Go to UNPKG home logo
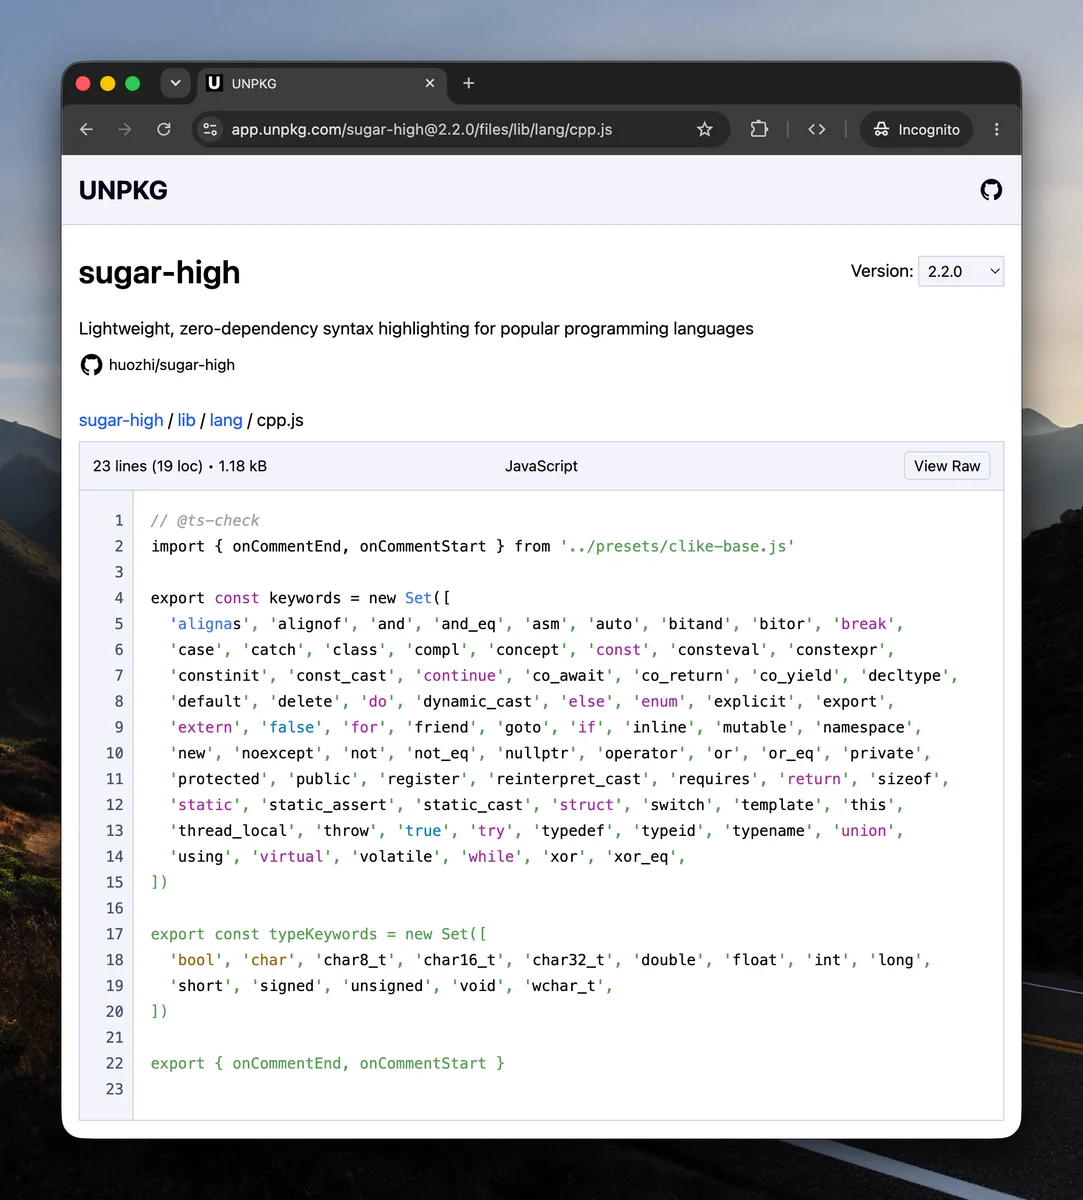This screenshot has width=1083, height=1200. coord(123,190)
